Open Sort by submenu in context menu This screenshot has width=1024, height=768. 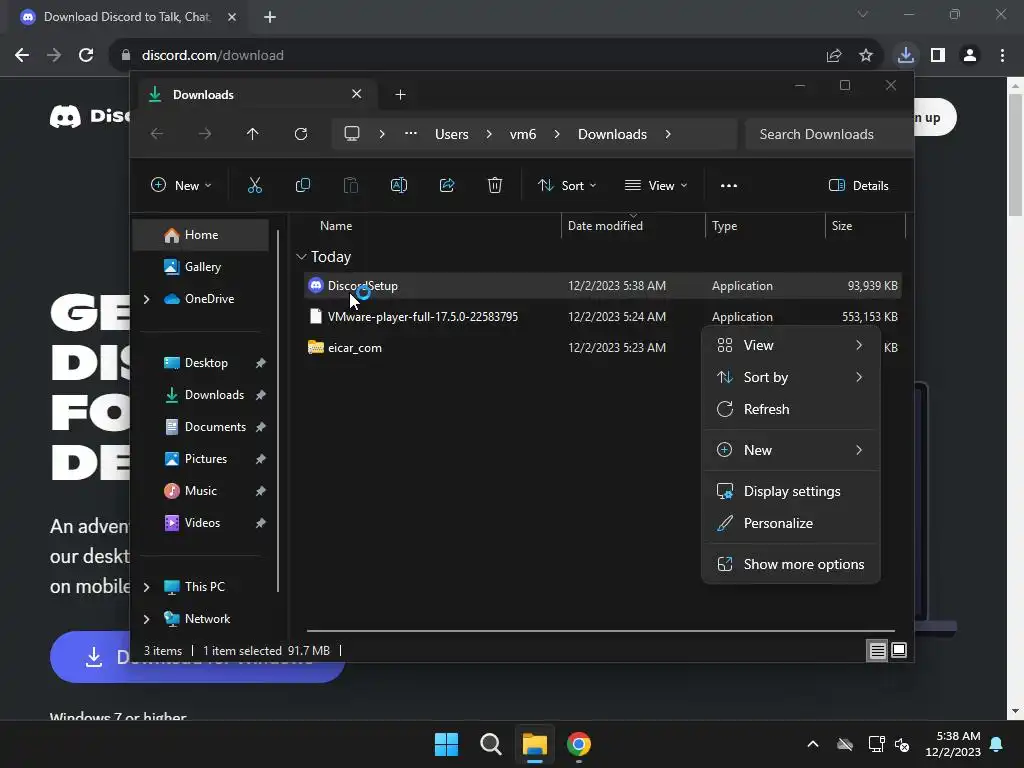(790, 377)
